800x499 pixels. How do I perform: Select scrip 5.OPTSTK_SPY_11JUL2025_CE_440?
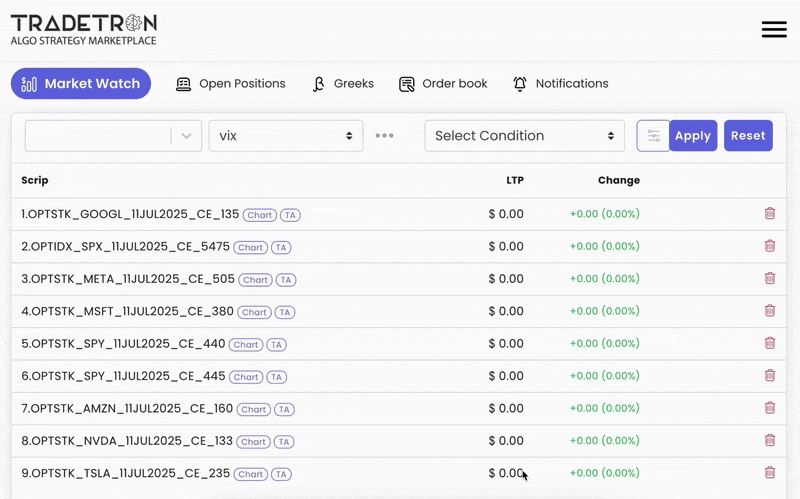point(123,344)
